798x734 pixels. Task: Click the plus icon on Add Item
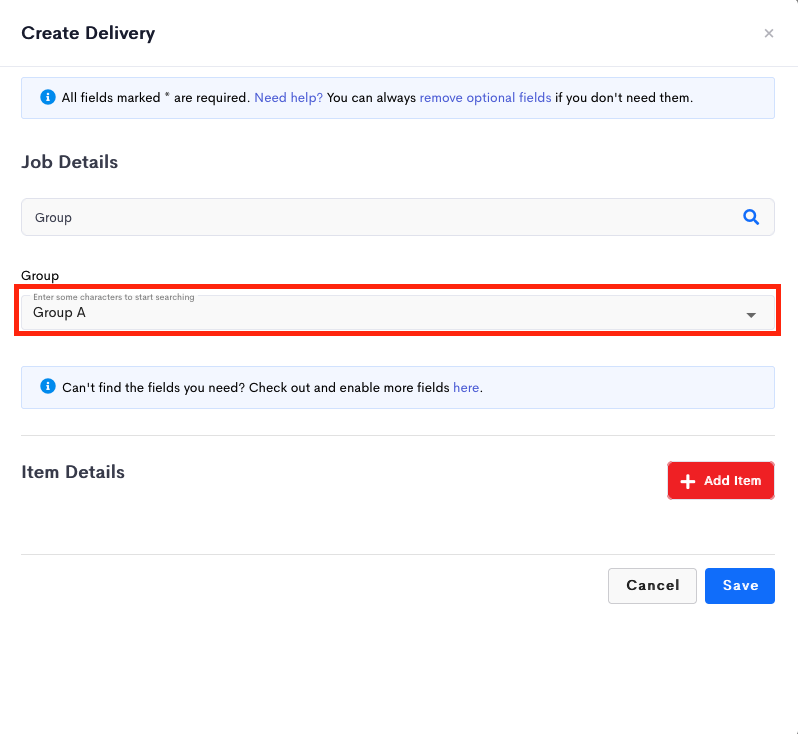tap(688, 481)
